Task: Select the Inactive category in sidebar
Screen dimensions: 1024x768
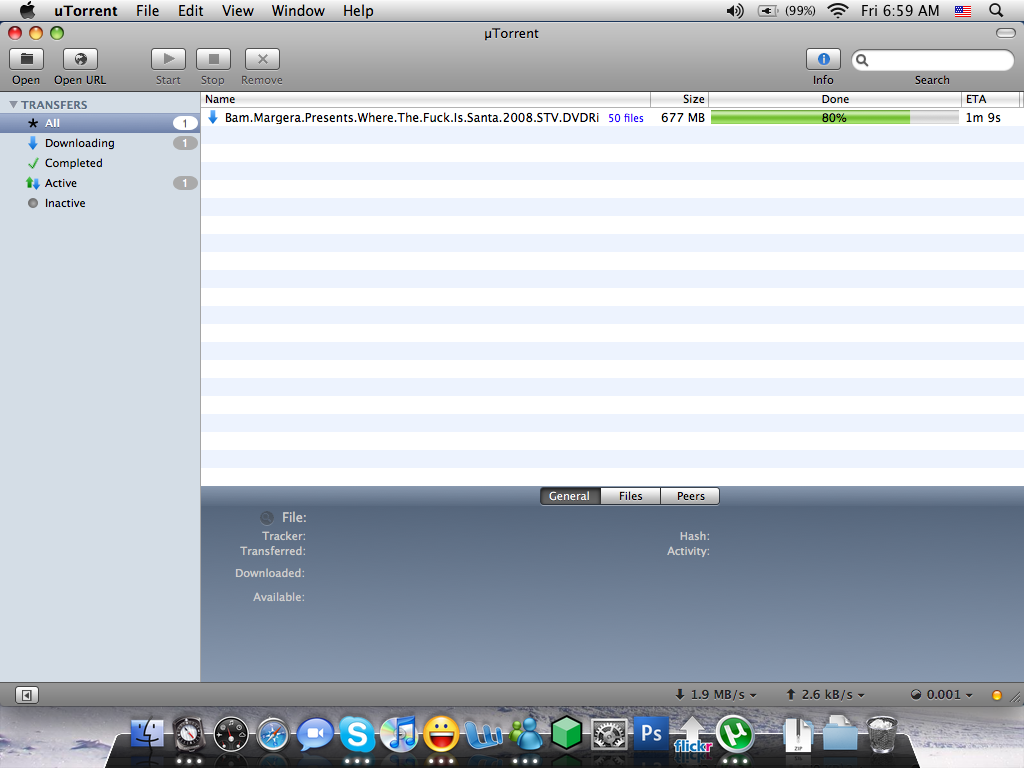Action: click(100, 203)
